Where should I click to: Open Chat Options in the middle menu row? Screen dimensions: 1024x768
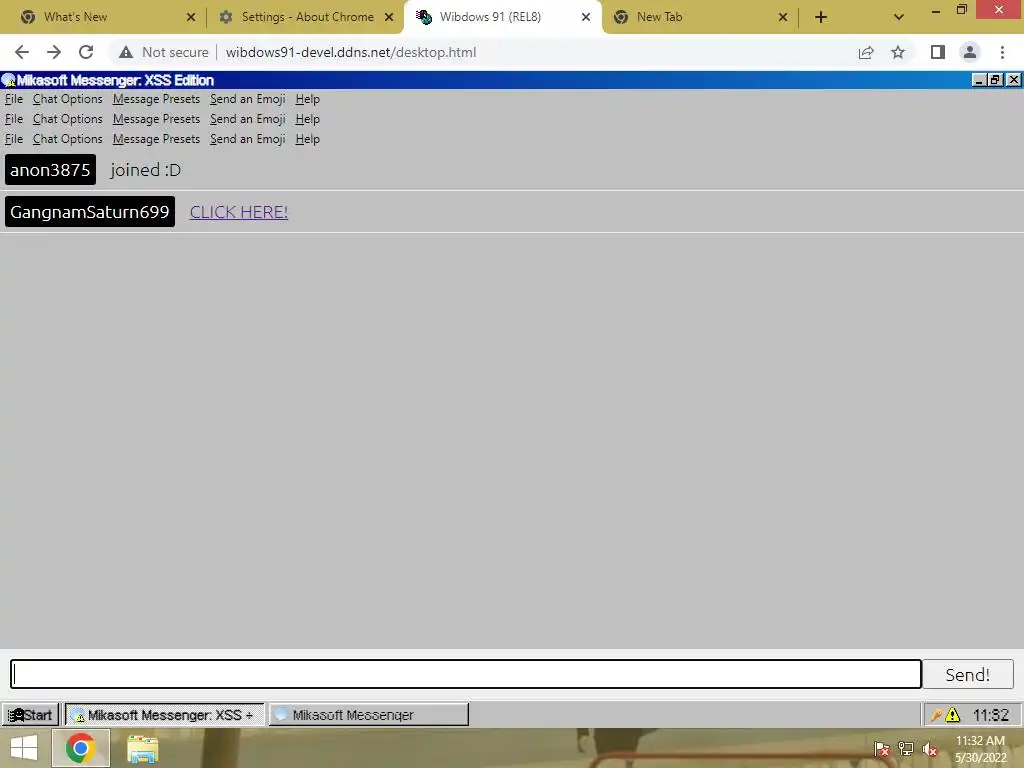pos(67,120)
